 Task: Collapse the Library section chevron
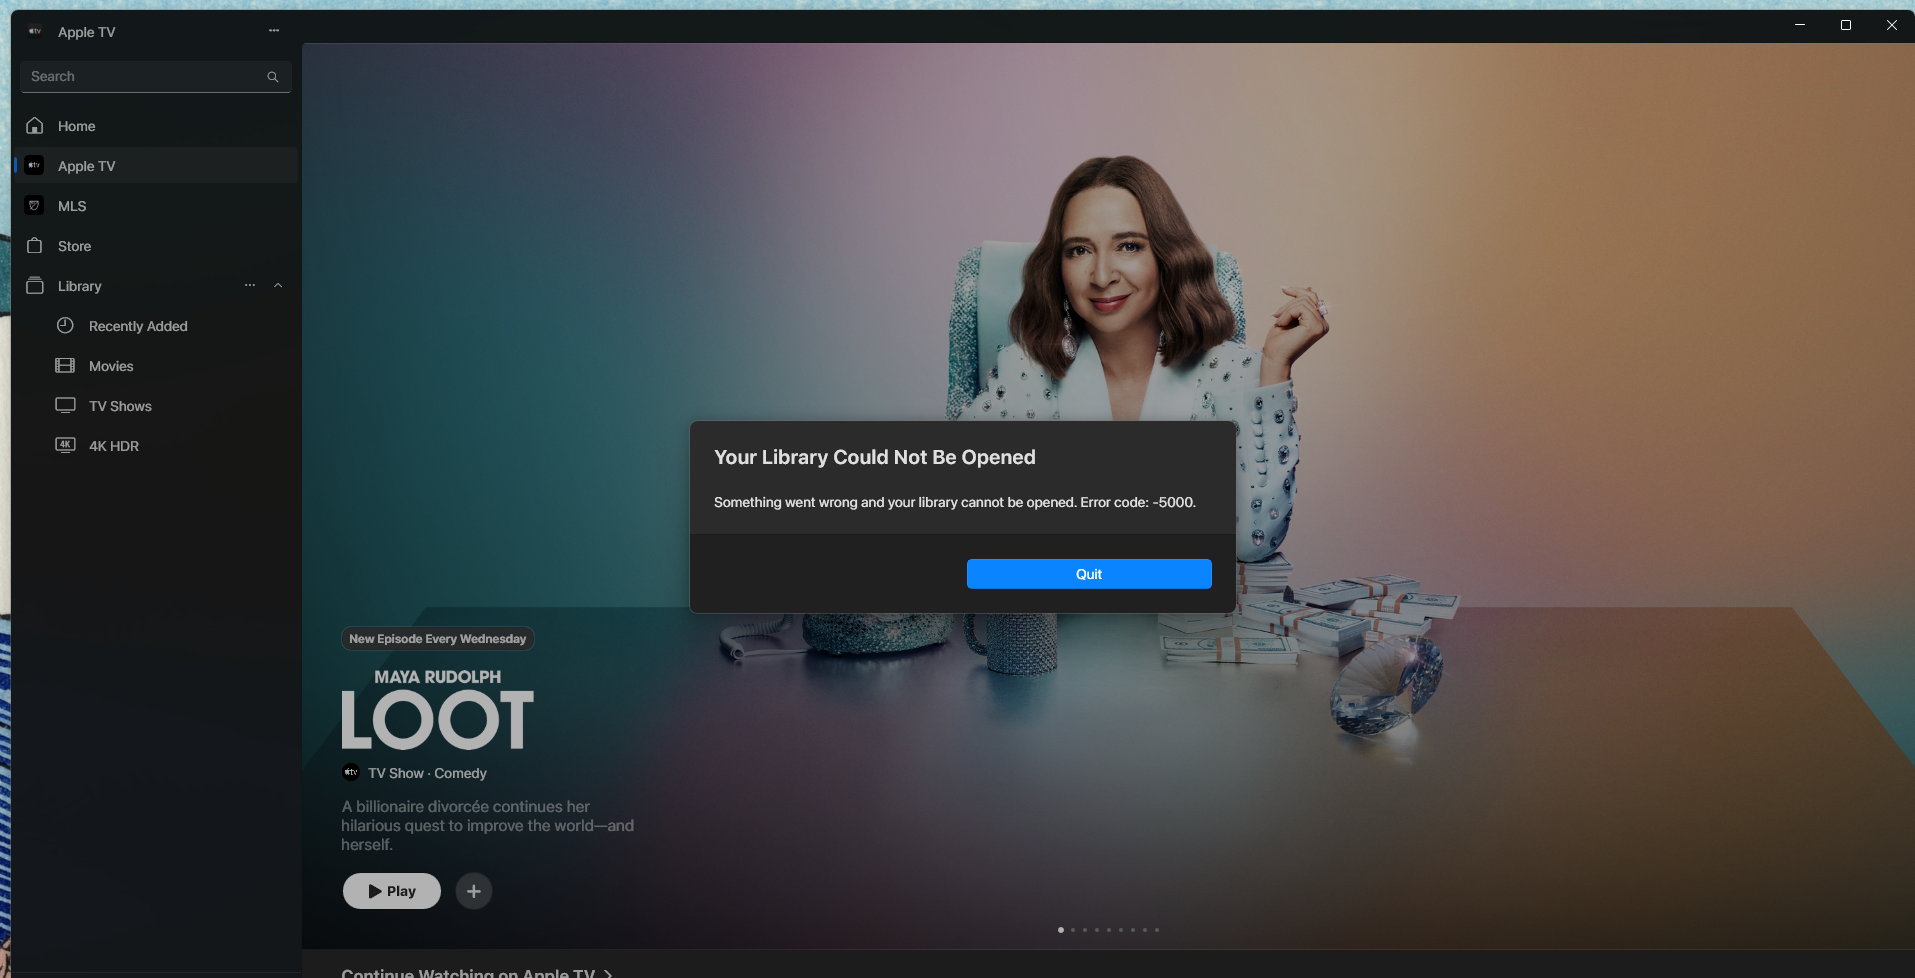278,286
